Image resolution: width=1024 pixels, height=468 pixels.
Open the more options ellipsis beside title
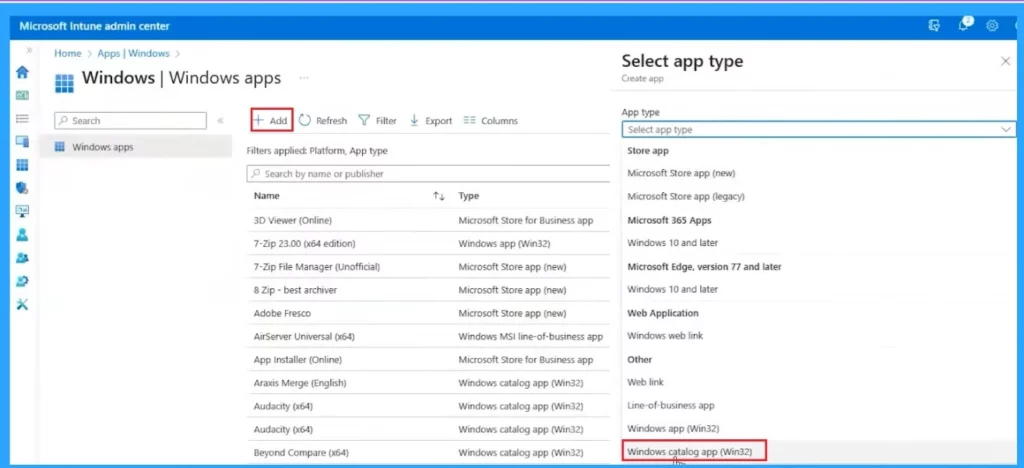tap(304, 78)
